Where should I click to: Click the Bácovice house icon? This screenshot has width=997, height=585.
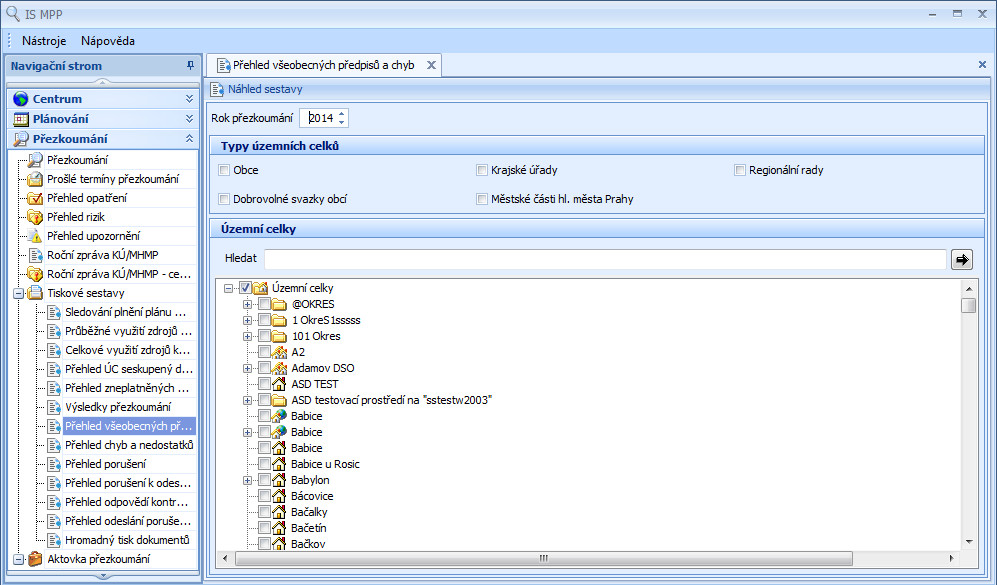coord(280,496)
